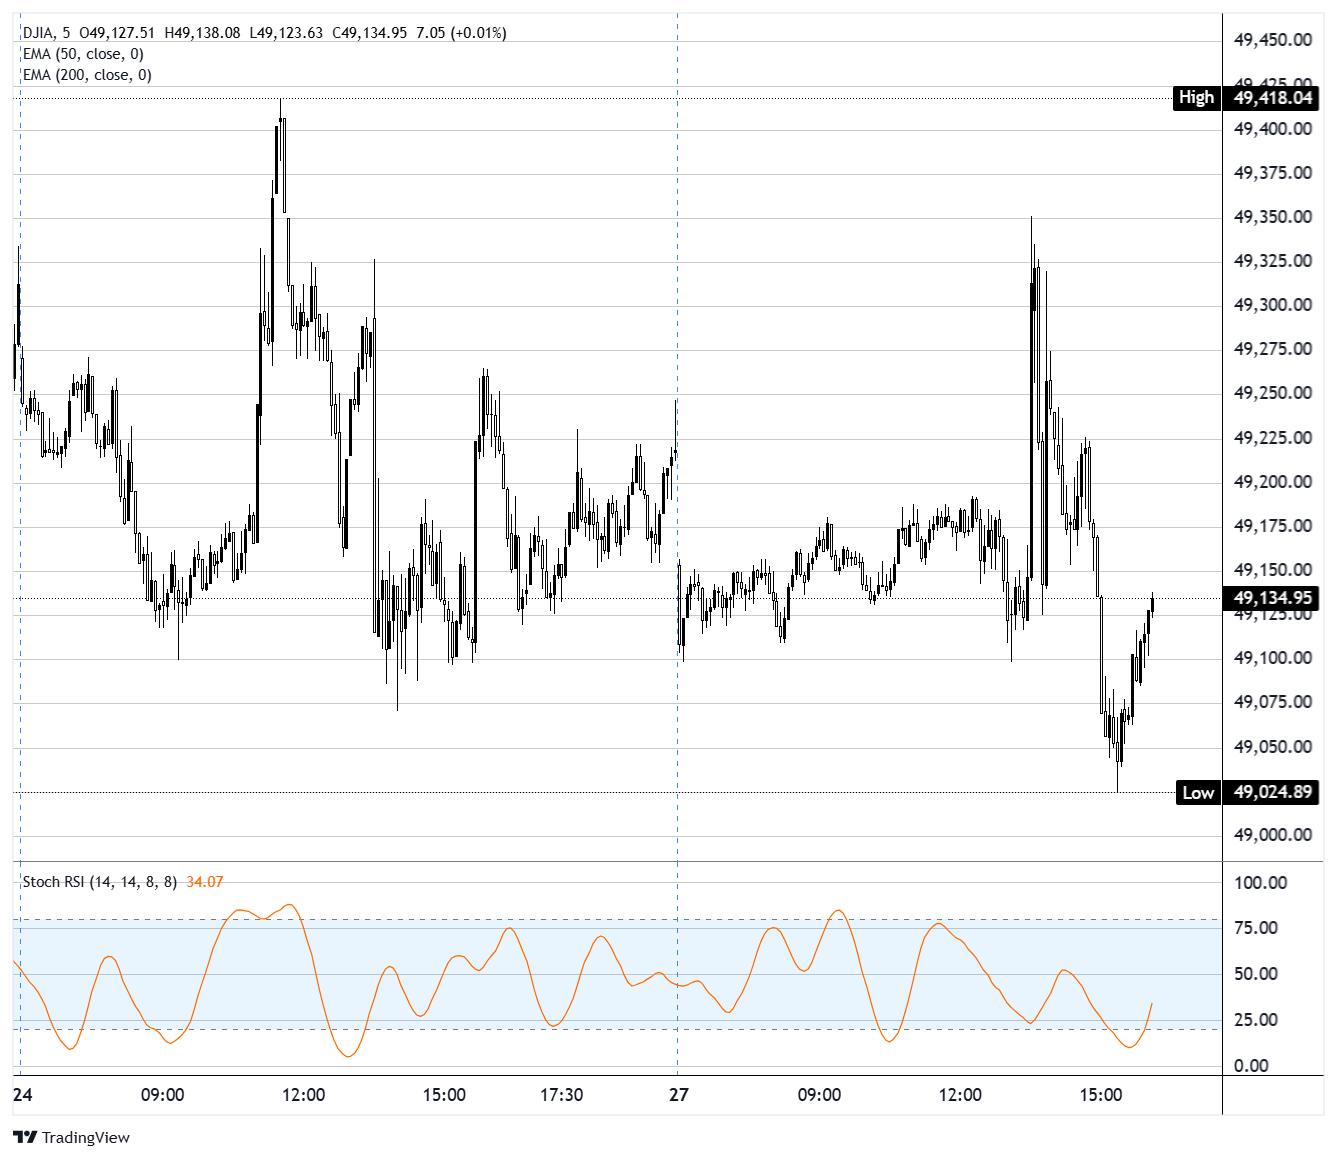1337x1159 pixels.
Task: Click the Stoch RSI (14, 14, 8, 8) label
Action: [100, 882]
